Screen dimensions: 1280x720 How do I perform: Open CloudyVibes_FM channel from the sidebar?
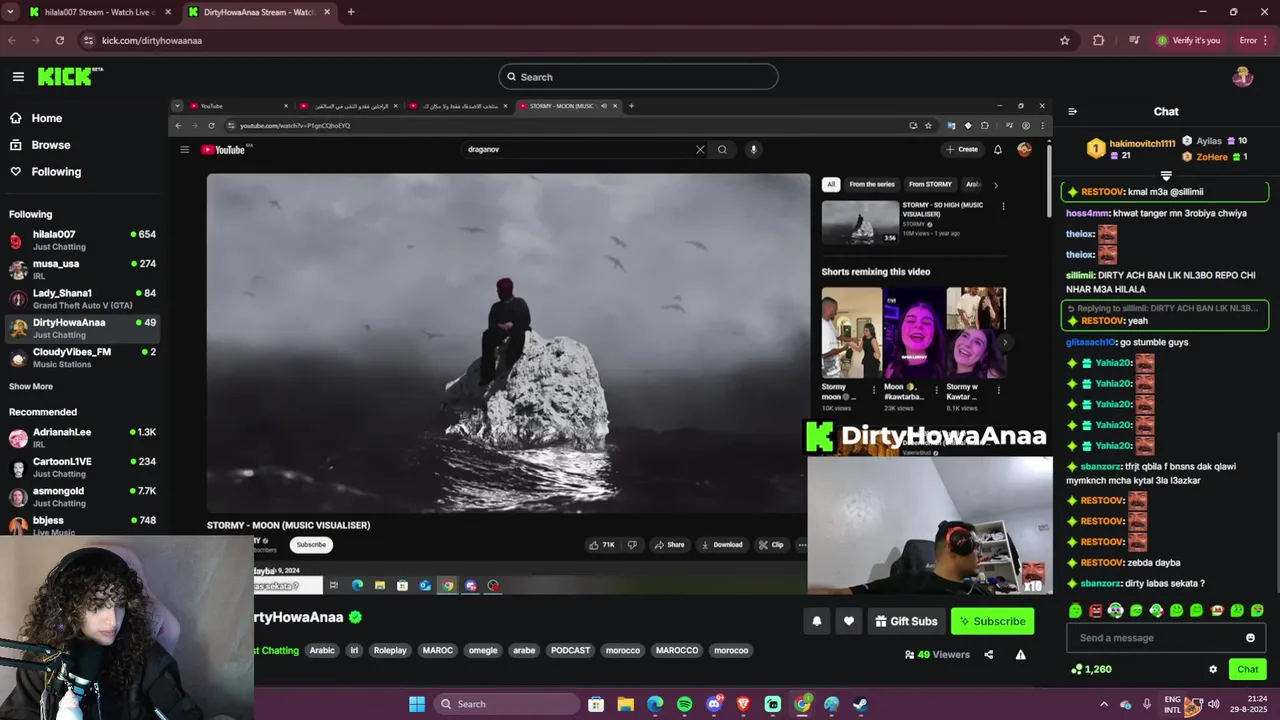[x=82, y=358]
